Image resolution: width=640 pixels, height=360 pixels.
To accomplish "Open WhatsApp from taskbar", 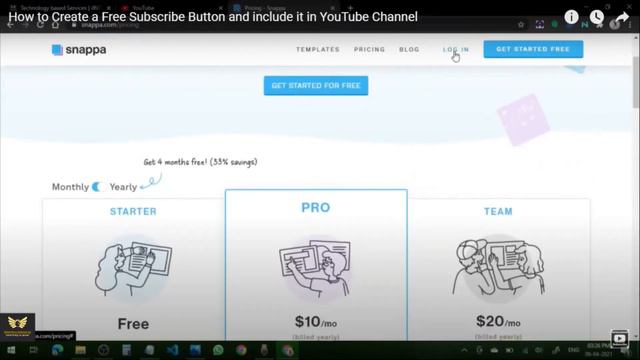I will click(x=218, y=350).
